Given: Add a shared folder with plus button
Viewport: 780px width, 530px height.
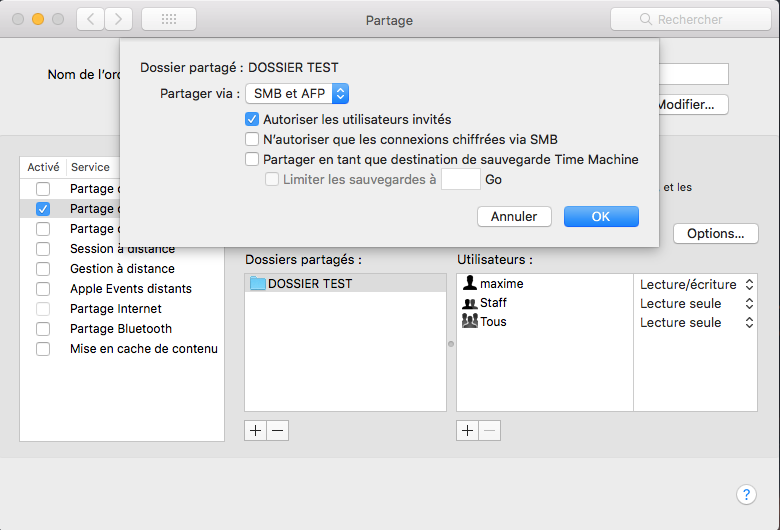Looking at the screenshot, I should [x=256, y=430].
